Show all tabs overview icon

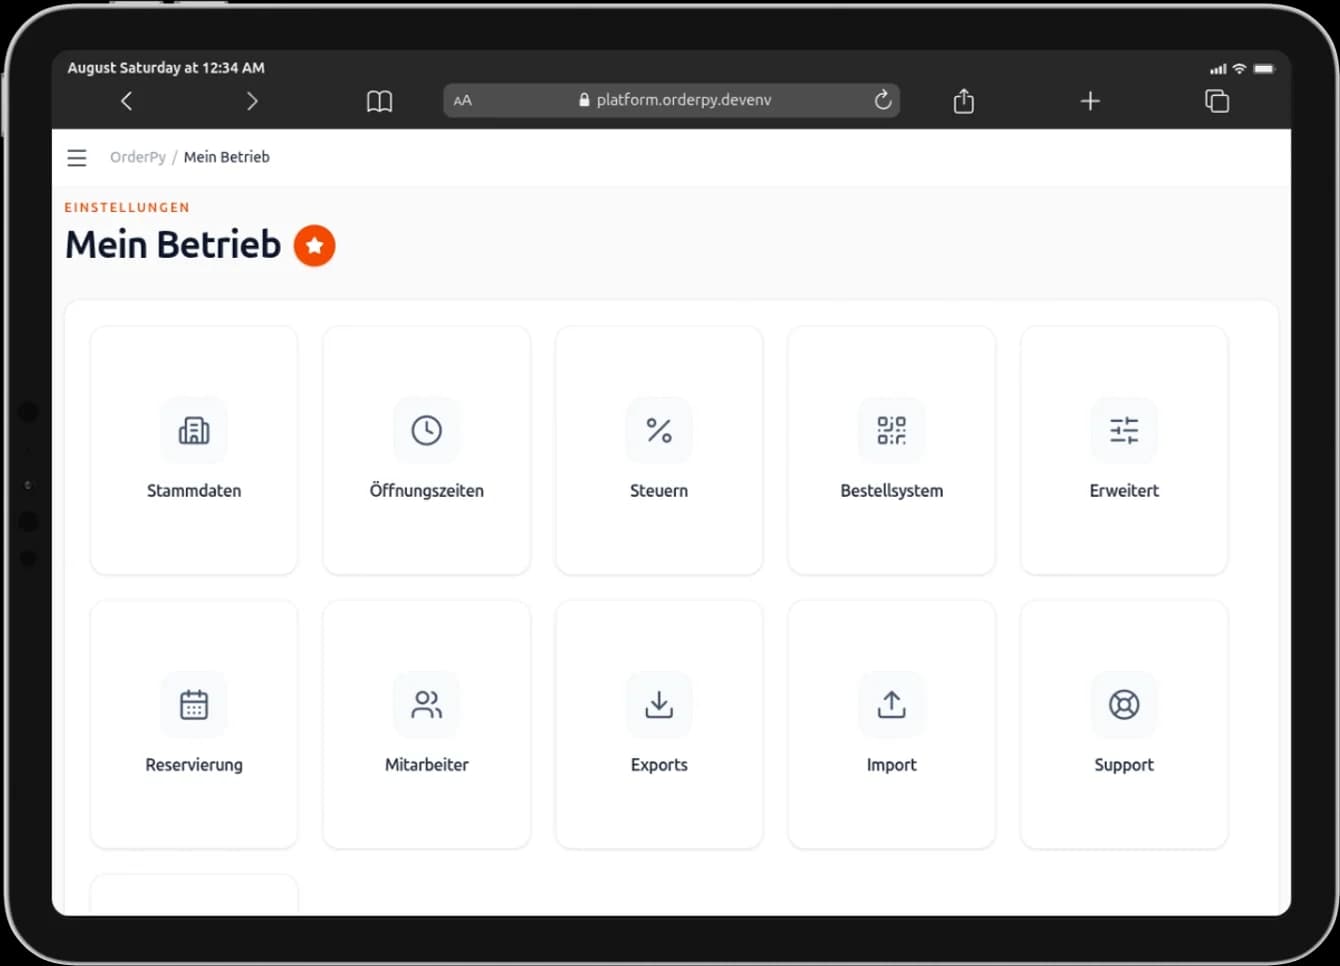pyautogui.click(x=1217, y=101)
